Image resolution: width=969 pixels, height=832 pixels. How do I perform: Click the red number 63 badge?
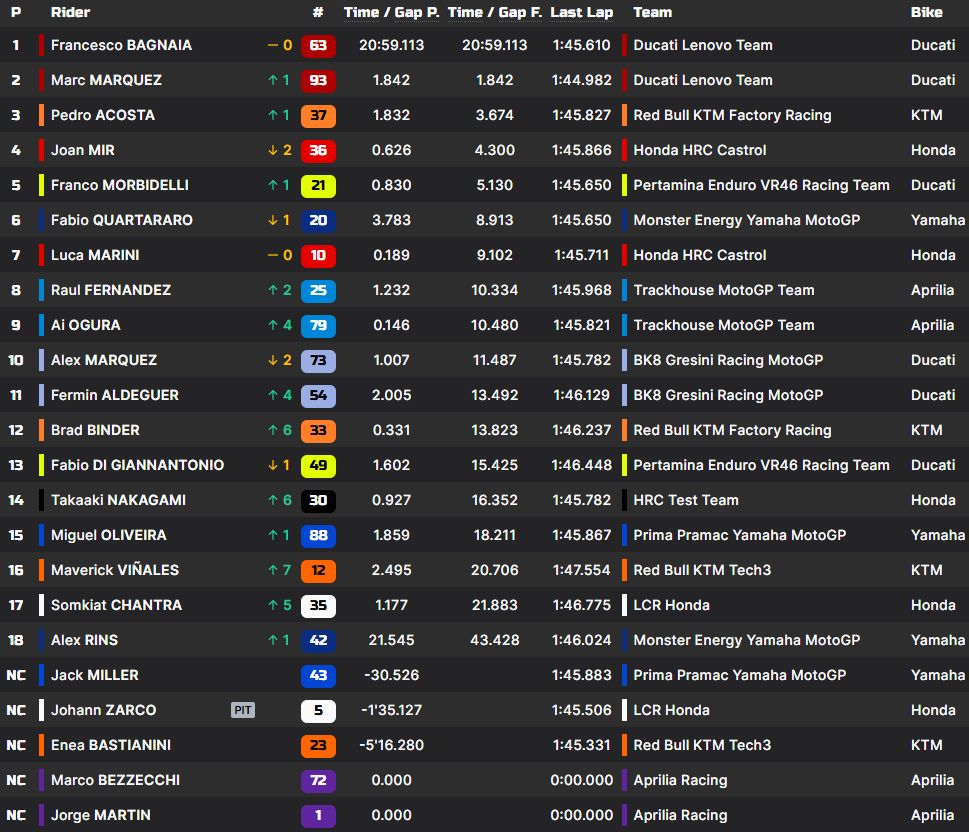pos(318,46)
